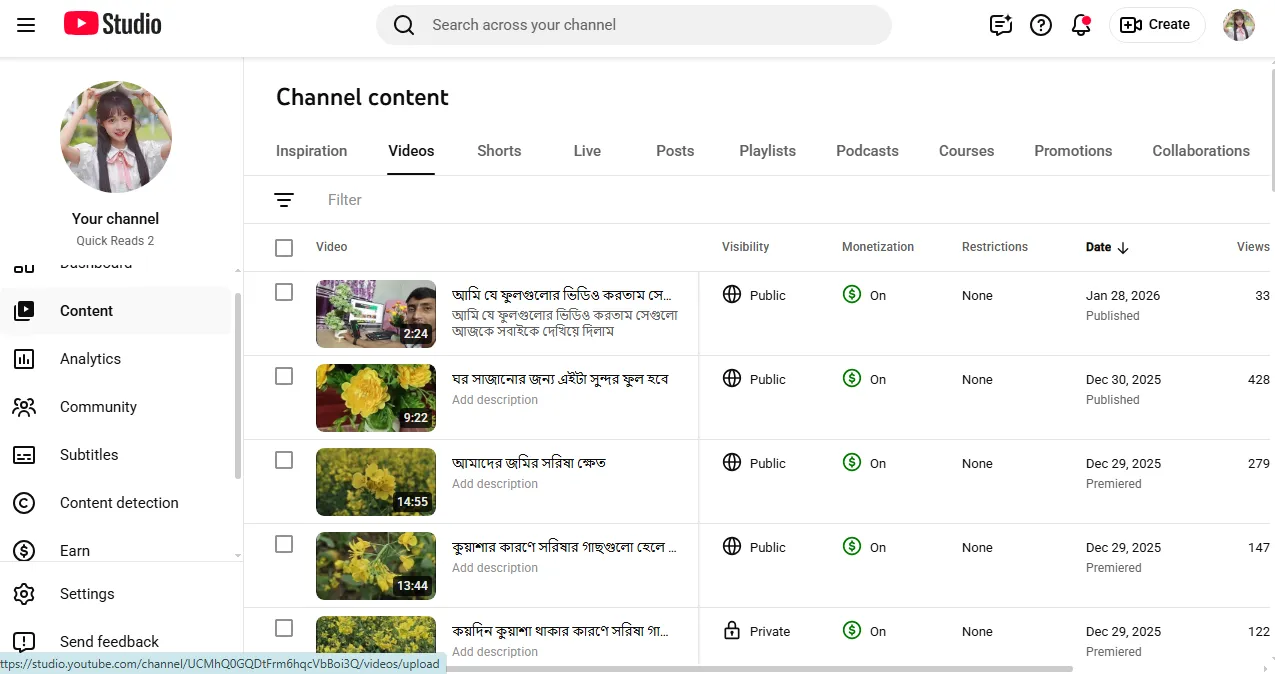Switch to the Courses tab
This screenshot has width=1275, height=674.
(x=966, y=151)
